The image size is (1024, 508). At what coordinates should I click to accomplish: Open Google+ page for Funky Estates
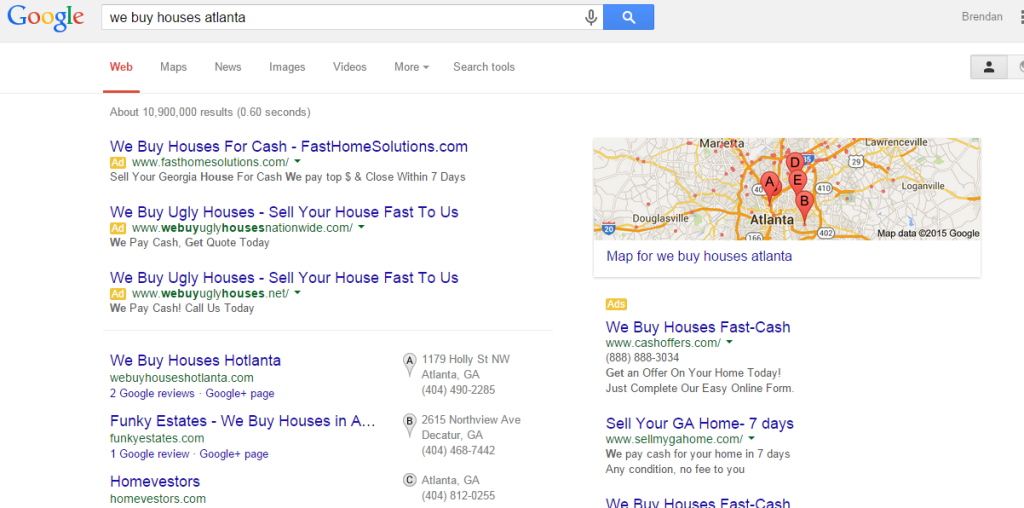[x=234, y=454]
